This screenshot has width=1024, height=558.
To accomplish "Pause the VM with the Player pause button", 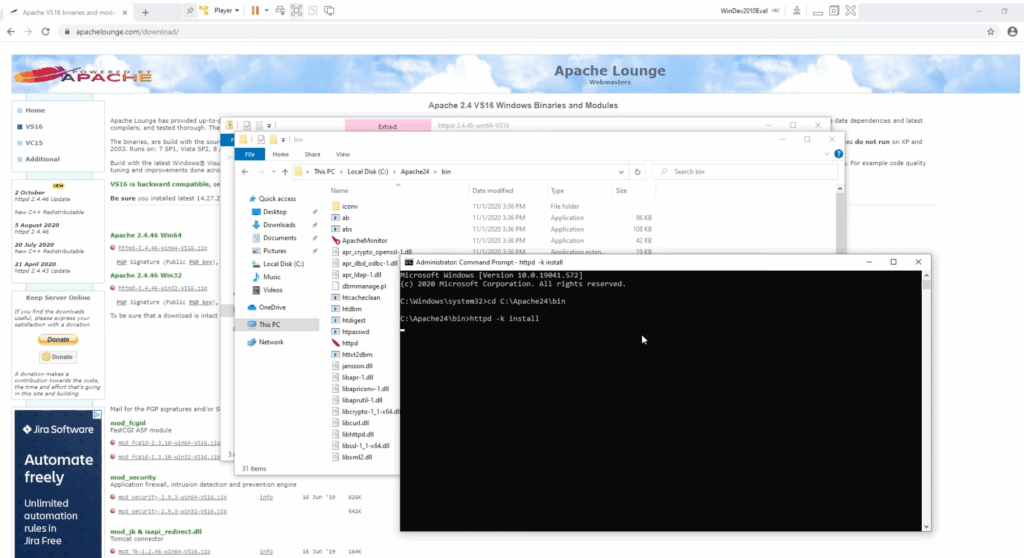I will (256, 10).
